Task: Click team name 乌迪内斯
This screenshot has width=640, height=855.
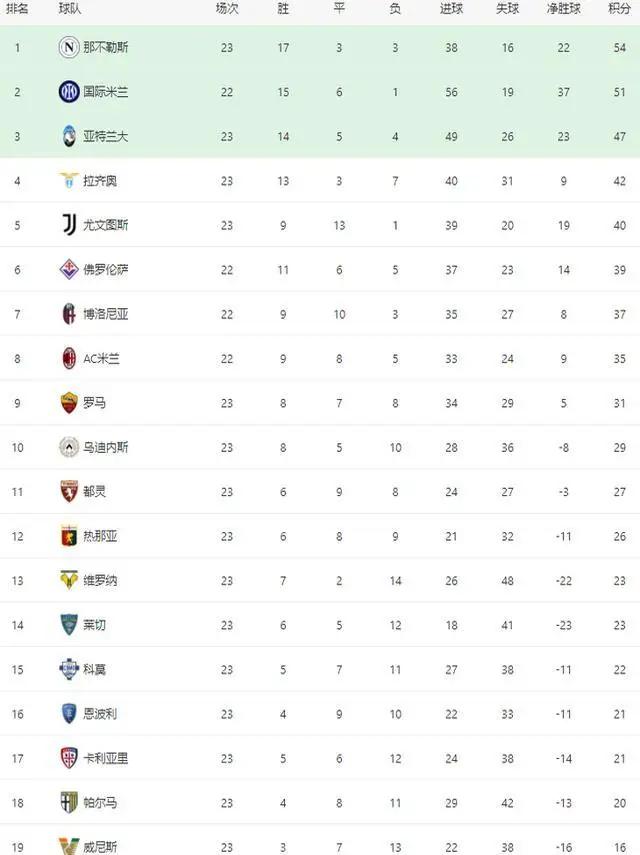Action: pyautogui.click(x=106, y=447)
